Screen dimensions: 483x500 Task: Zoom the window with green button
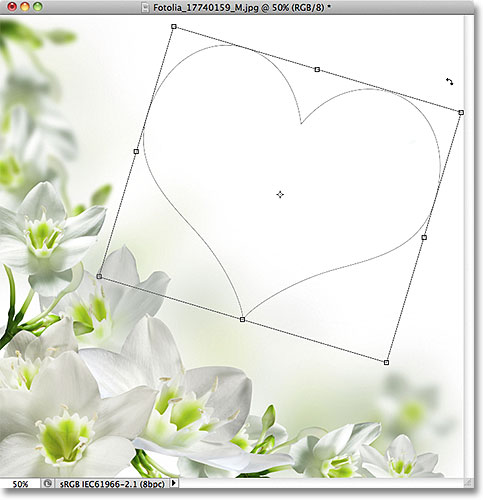38,7
